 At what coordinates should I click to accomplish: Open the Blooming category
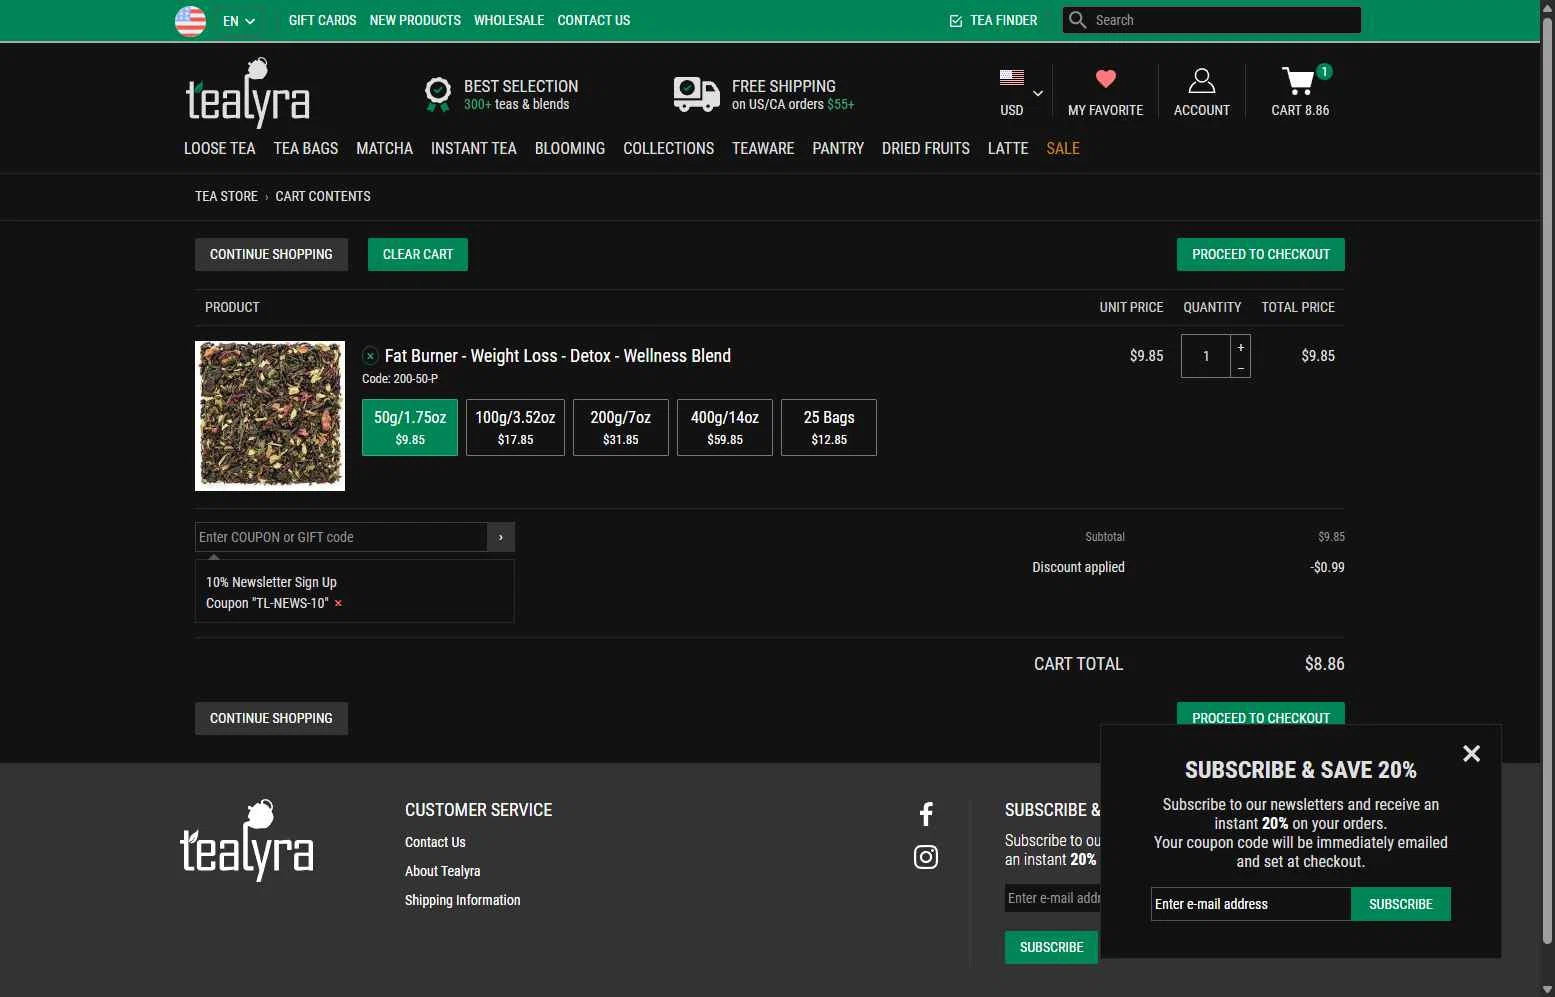coord(569,148)
